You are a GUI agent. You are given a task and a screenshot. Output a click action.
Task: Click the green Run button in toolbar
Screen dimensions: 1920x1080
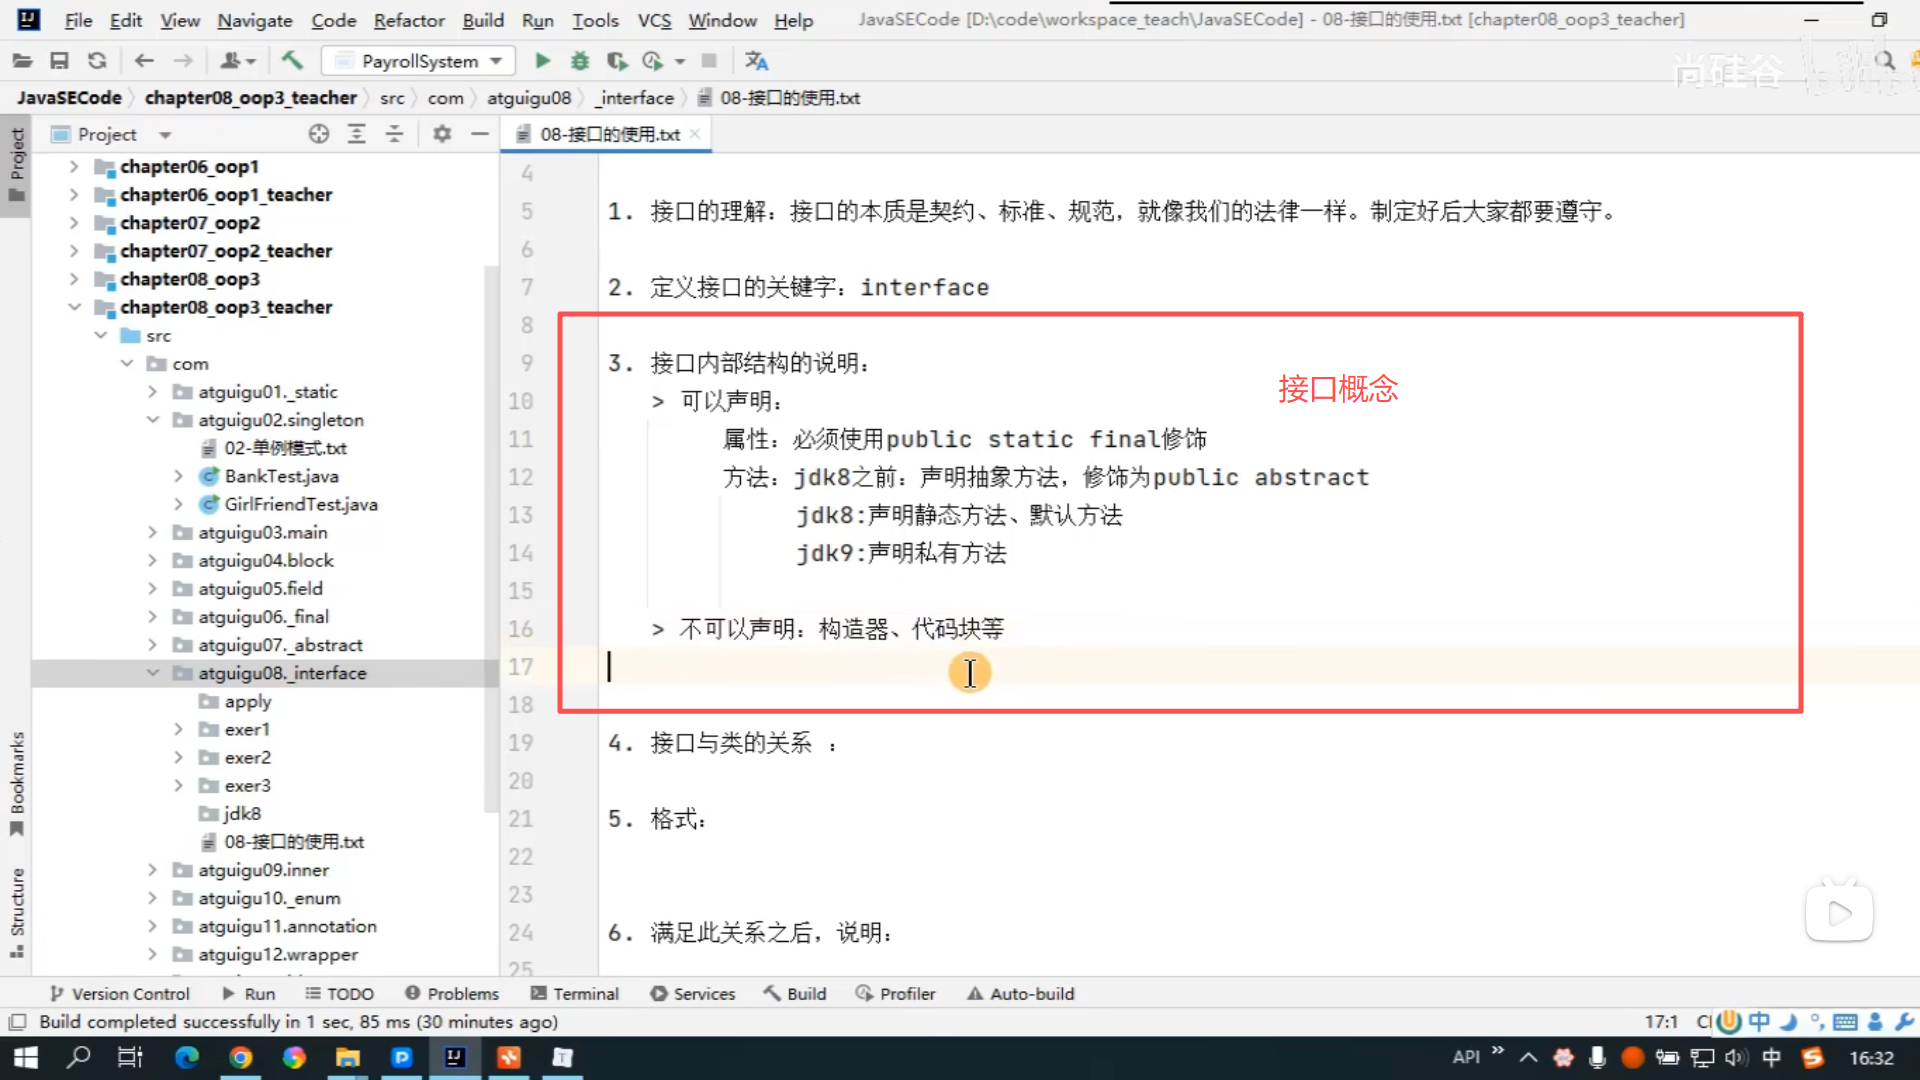[542, 61]
